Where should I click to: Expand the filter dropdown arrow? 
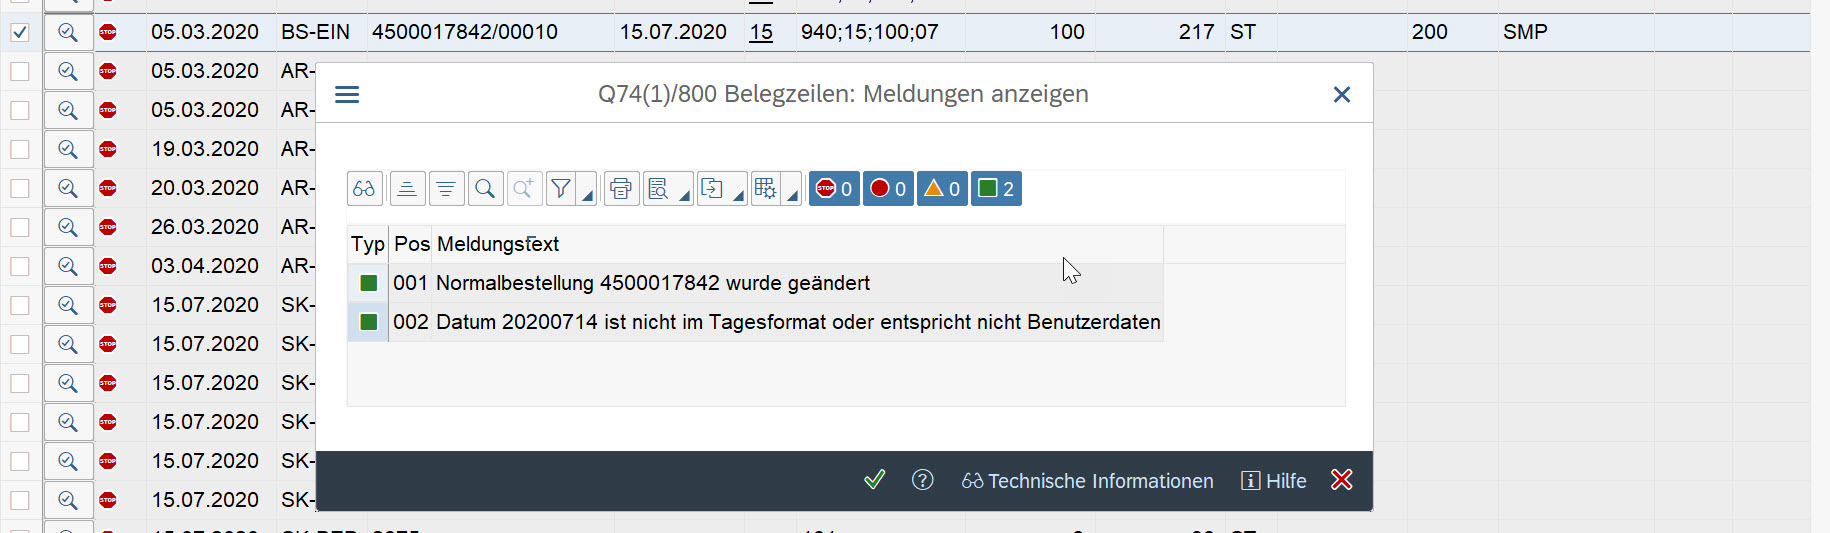(588, 195)
